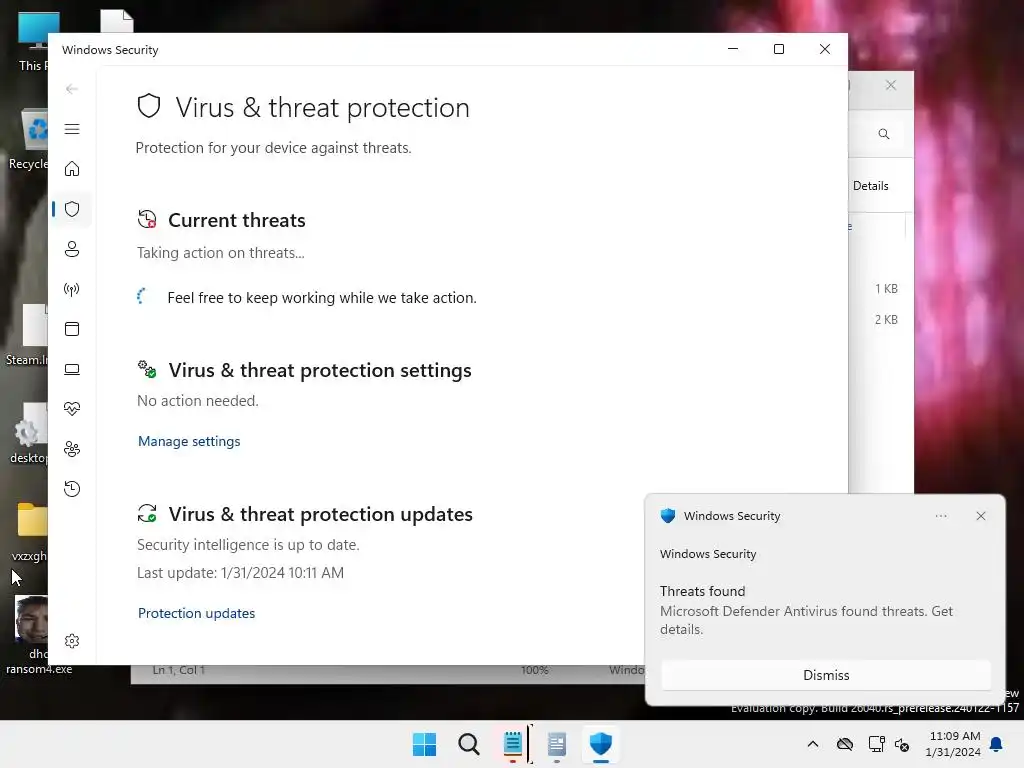This screenshot has height=768, width=1024.
Task: Close the Windows Security window
Action: tap(825, 49)
